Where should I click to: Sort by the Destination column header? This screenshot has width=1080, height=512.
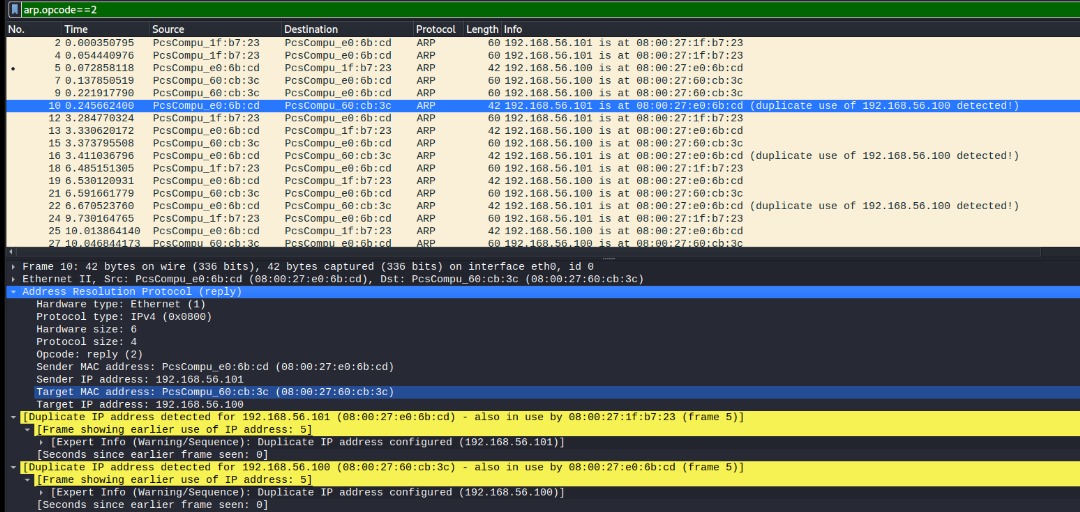coord(347,30)
